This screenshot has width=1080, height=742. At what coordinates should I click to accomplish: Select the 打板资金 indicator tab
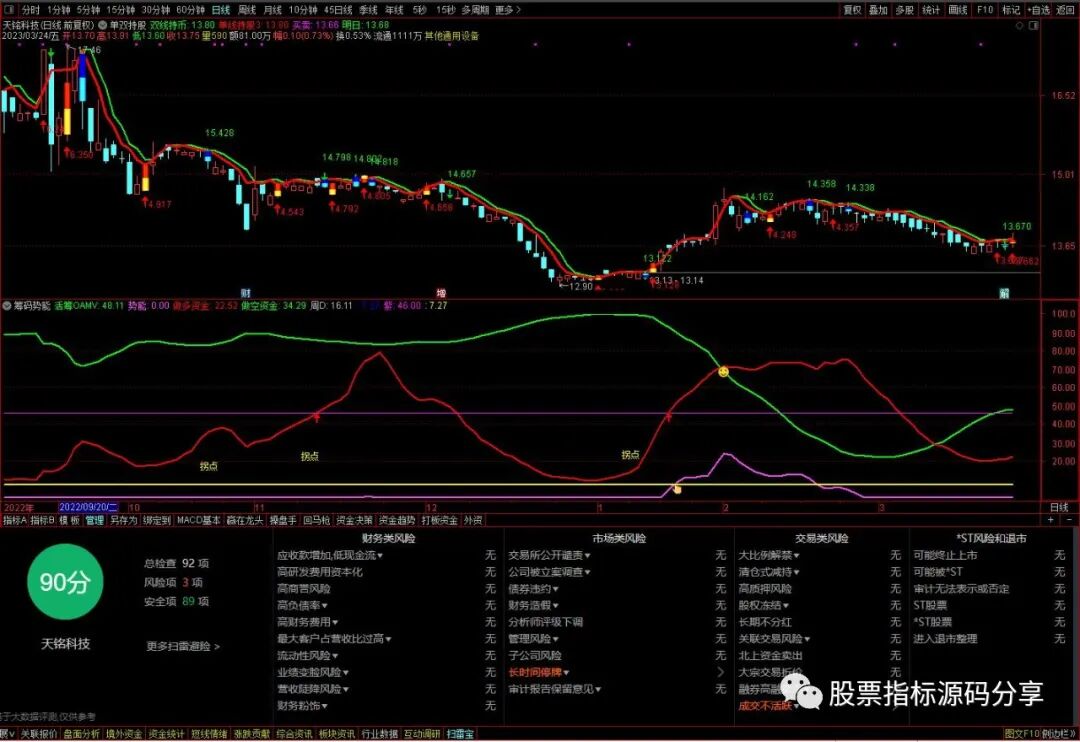pos(439,520)
